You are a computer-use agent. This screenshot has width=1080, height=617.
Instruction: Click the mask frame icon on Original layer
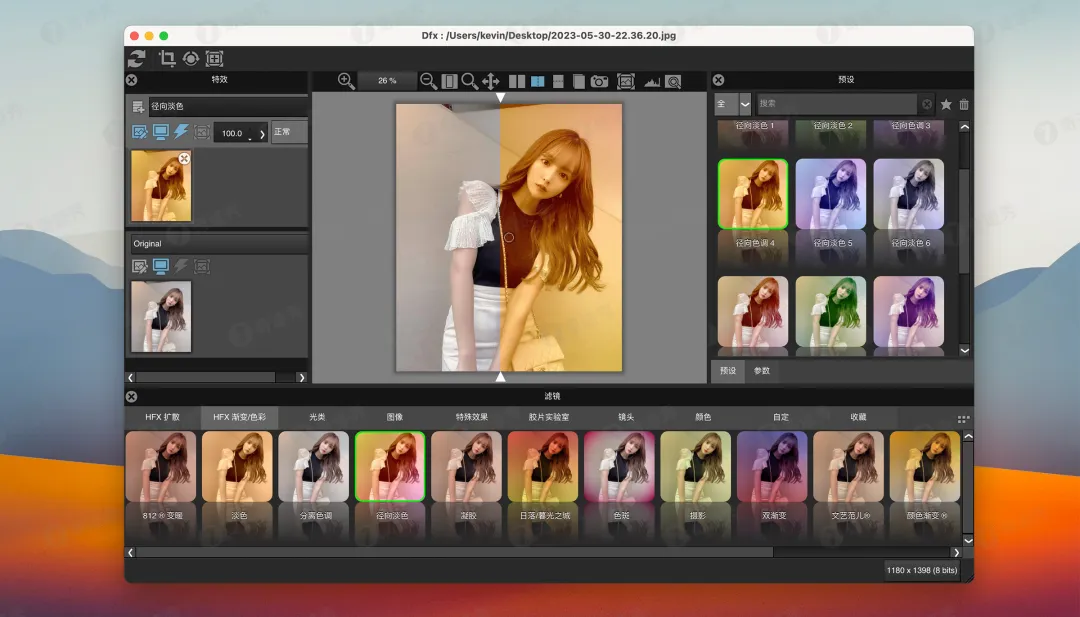(x=202, y=266)
